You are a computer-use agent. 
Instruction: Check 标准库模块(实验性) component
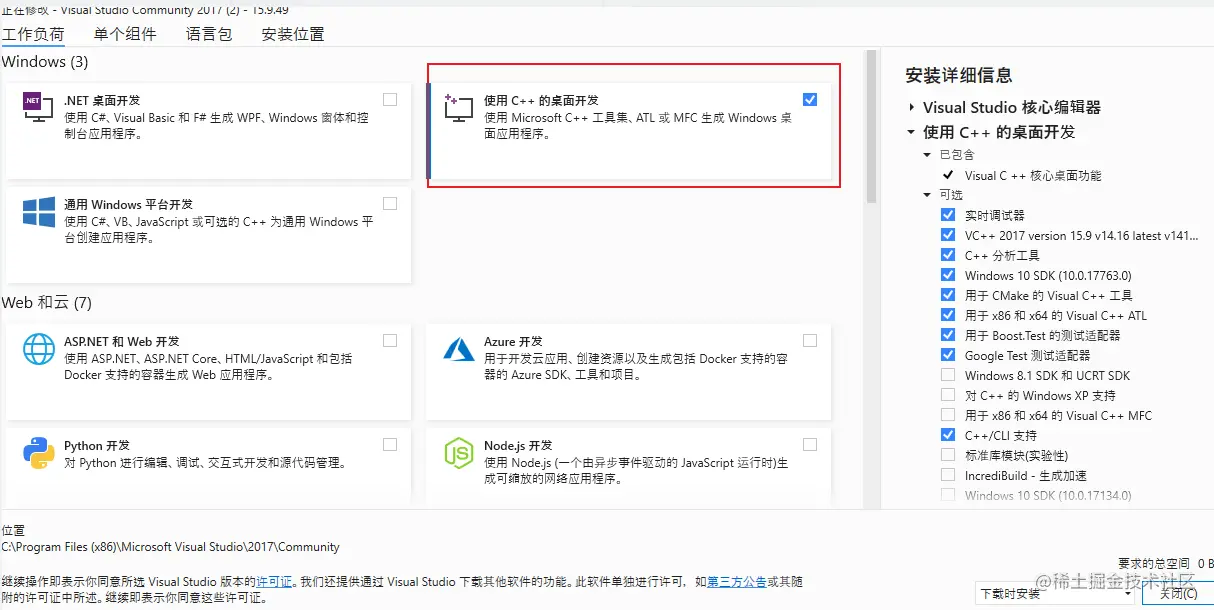pos(948,455)
